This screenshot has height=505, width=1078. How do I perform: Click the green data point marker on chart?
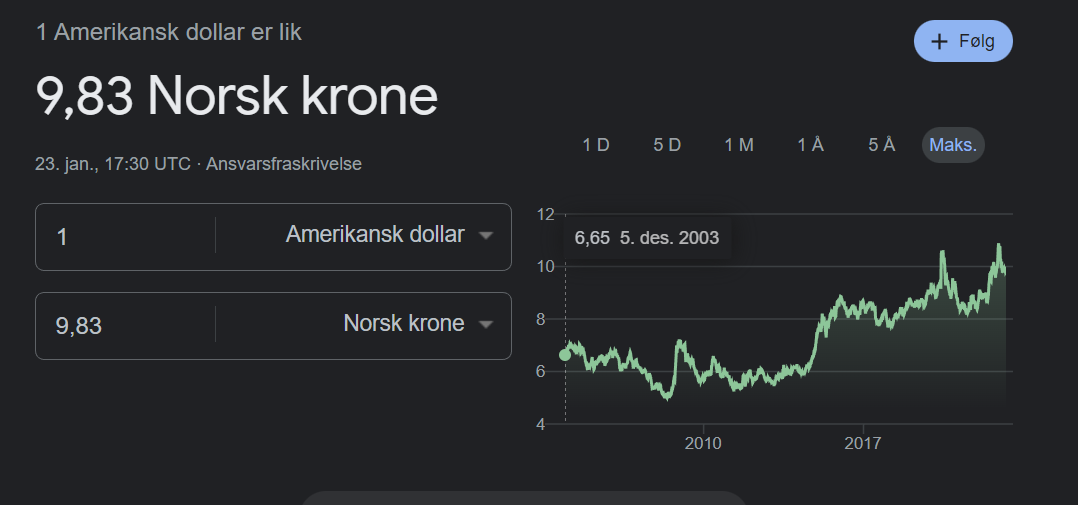[x=565, y=355]
